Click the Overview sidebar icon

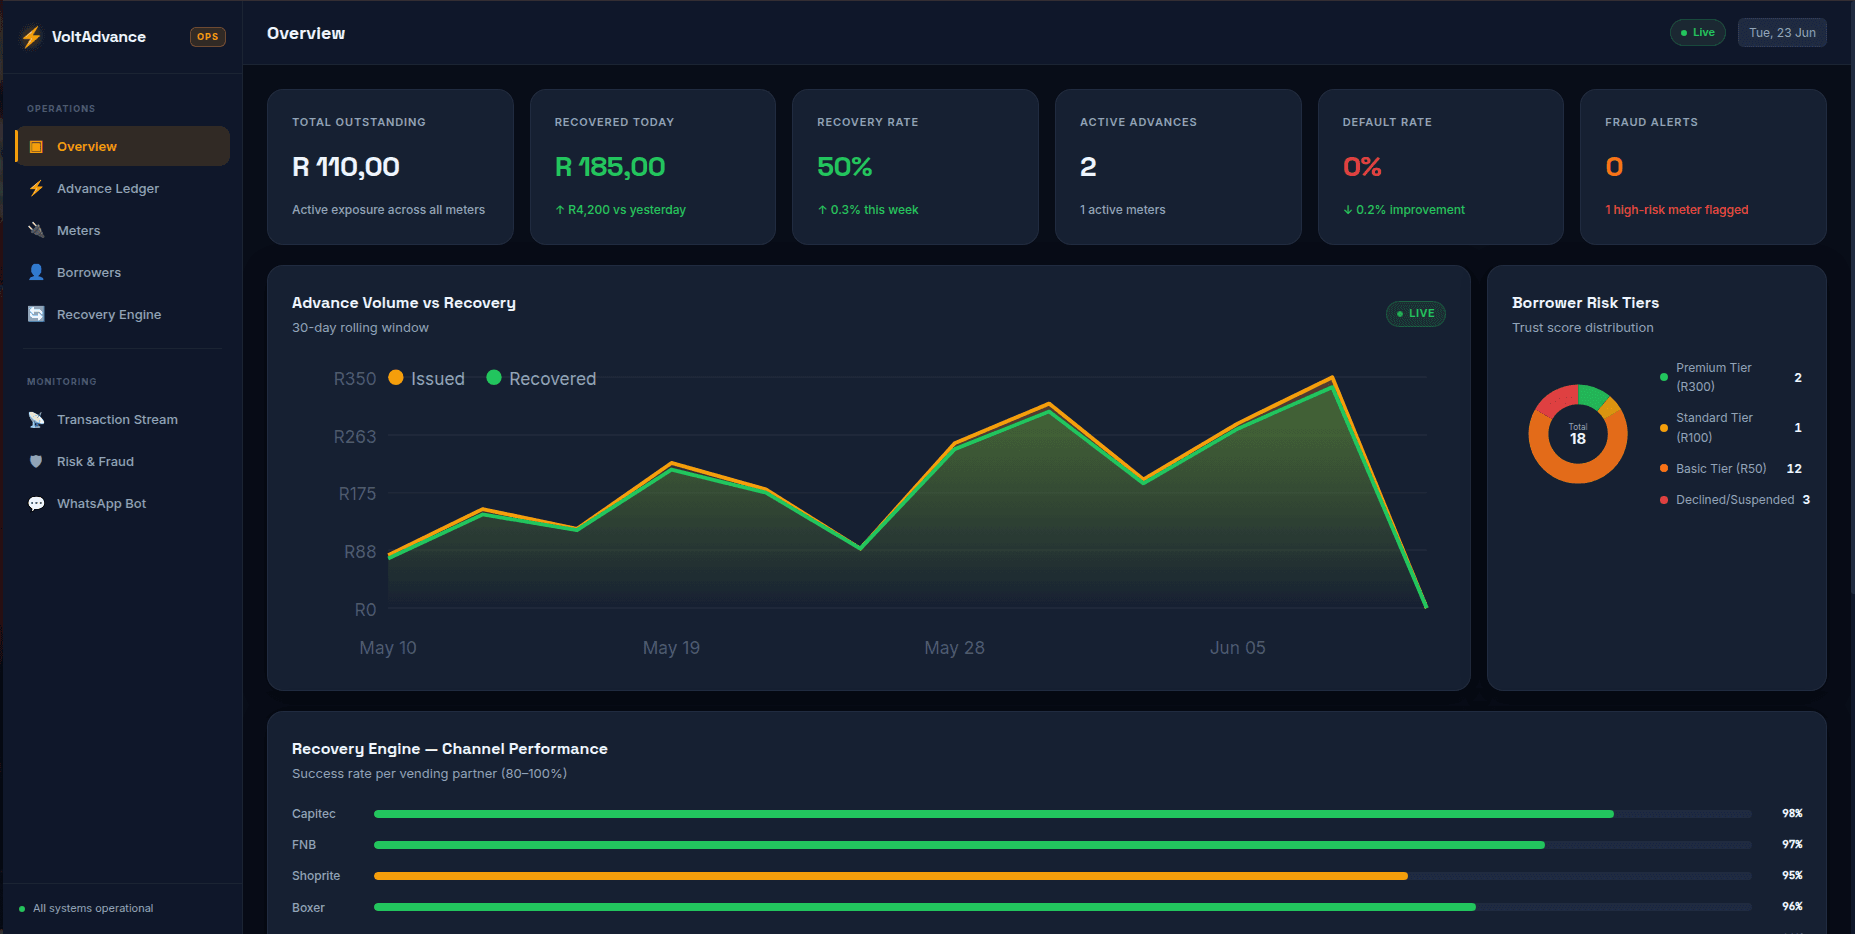(x=36, y=147)
